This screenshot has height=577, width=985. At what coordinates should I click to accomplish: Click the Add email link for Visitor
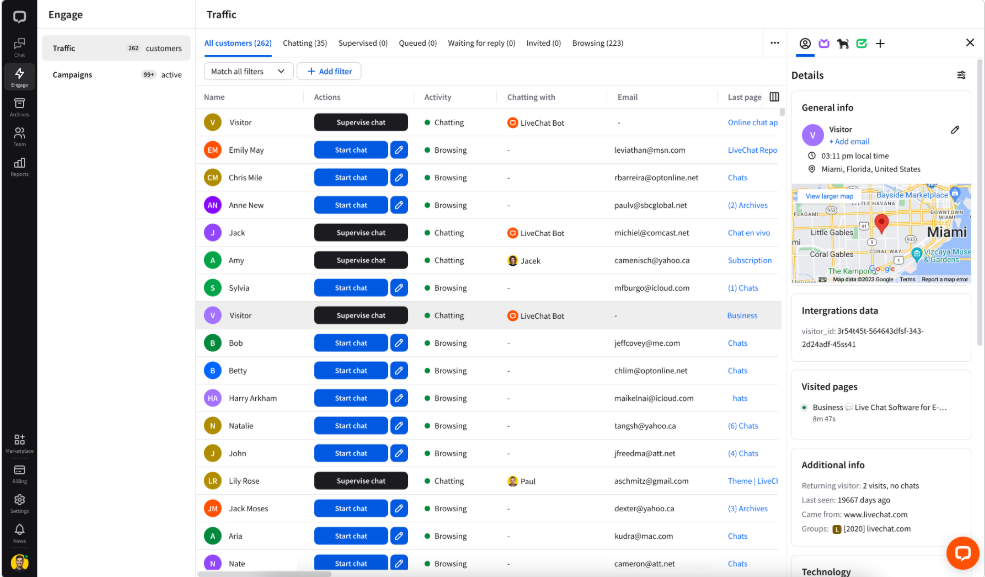pyautogui.click(x=849, y=142)
